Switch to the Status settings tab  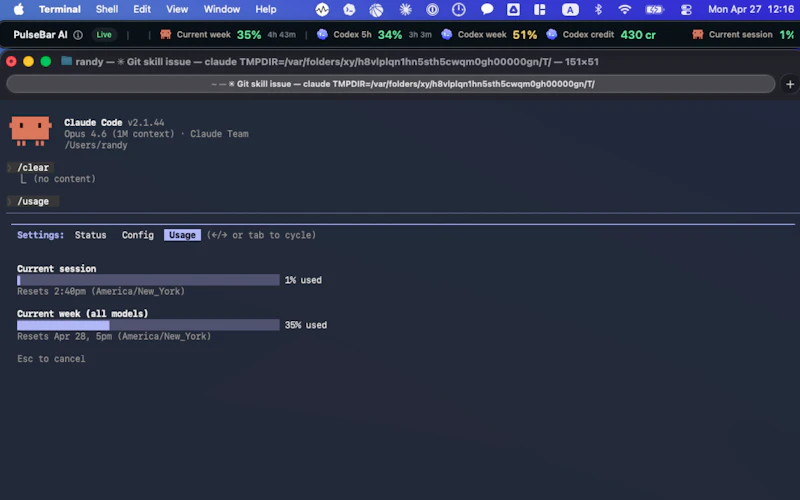[x=90, y=235]
